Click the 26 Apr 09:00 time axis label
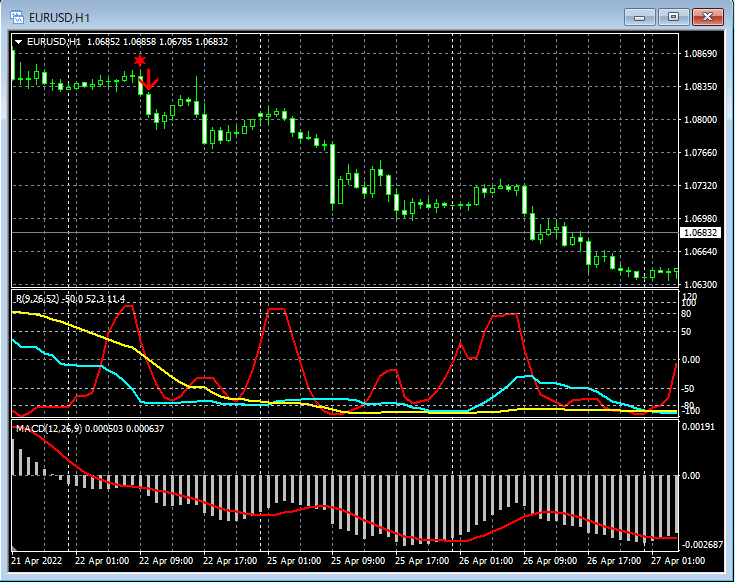 tap(549, 561)
